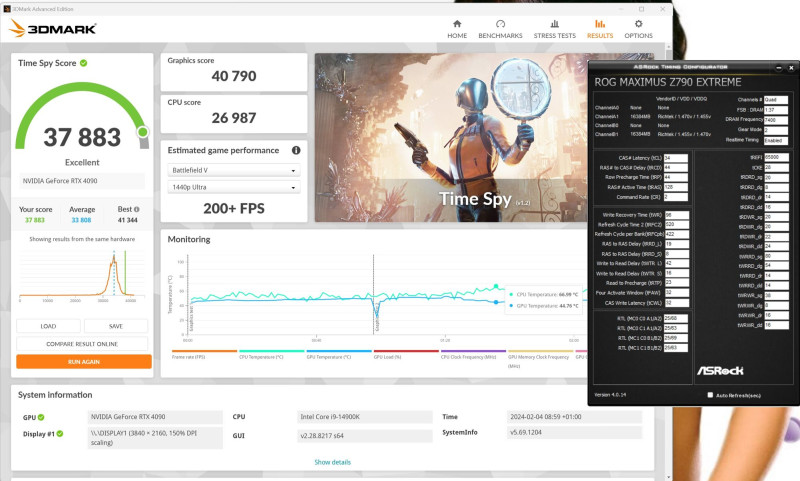The image size is (800, 481).
Task: Click the Row Precharge Time (tRP) field
Action: 676,177
